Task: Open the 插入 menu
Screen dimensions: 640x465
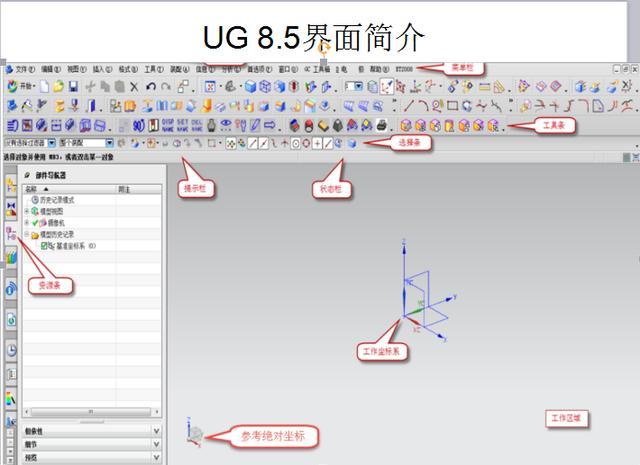Action: 102,69
